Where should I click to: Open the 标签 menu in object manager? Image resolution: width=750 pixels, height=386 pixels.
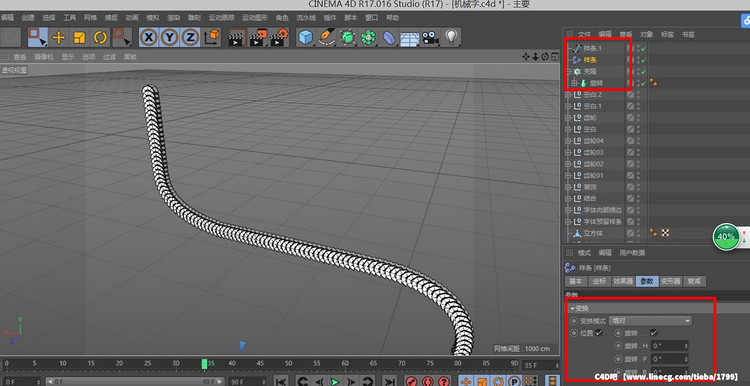coord(667,34)
